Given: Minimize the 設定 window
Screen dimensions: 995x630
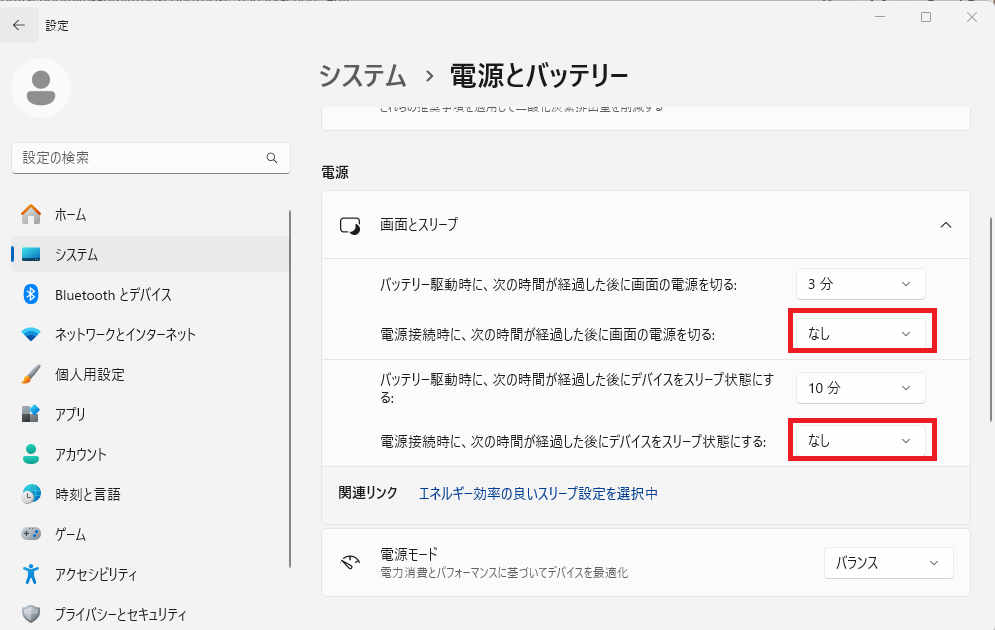Looking at the screenshot, I should (880, 17).
